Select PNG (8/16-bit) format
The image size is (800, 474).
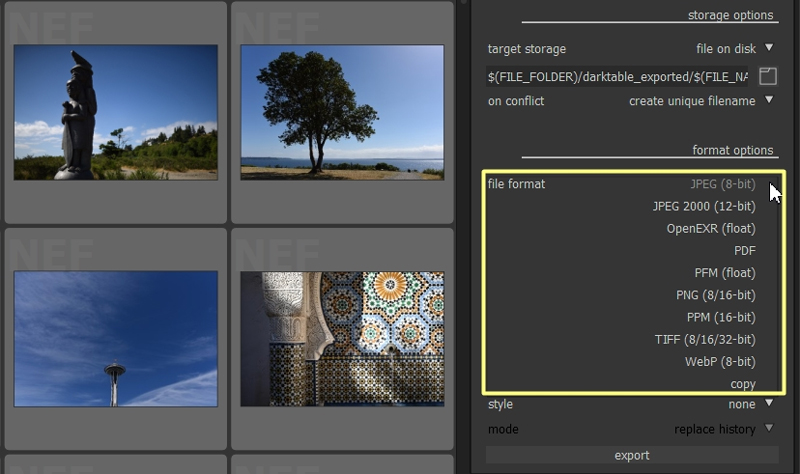pos(715,295)
